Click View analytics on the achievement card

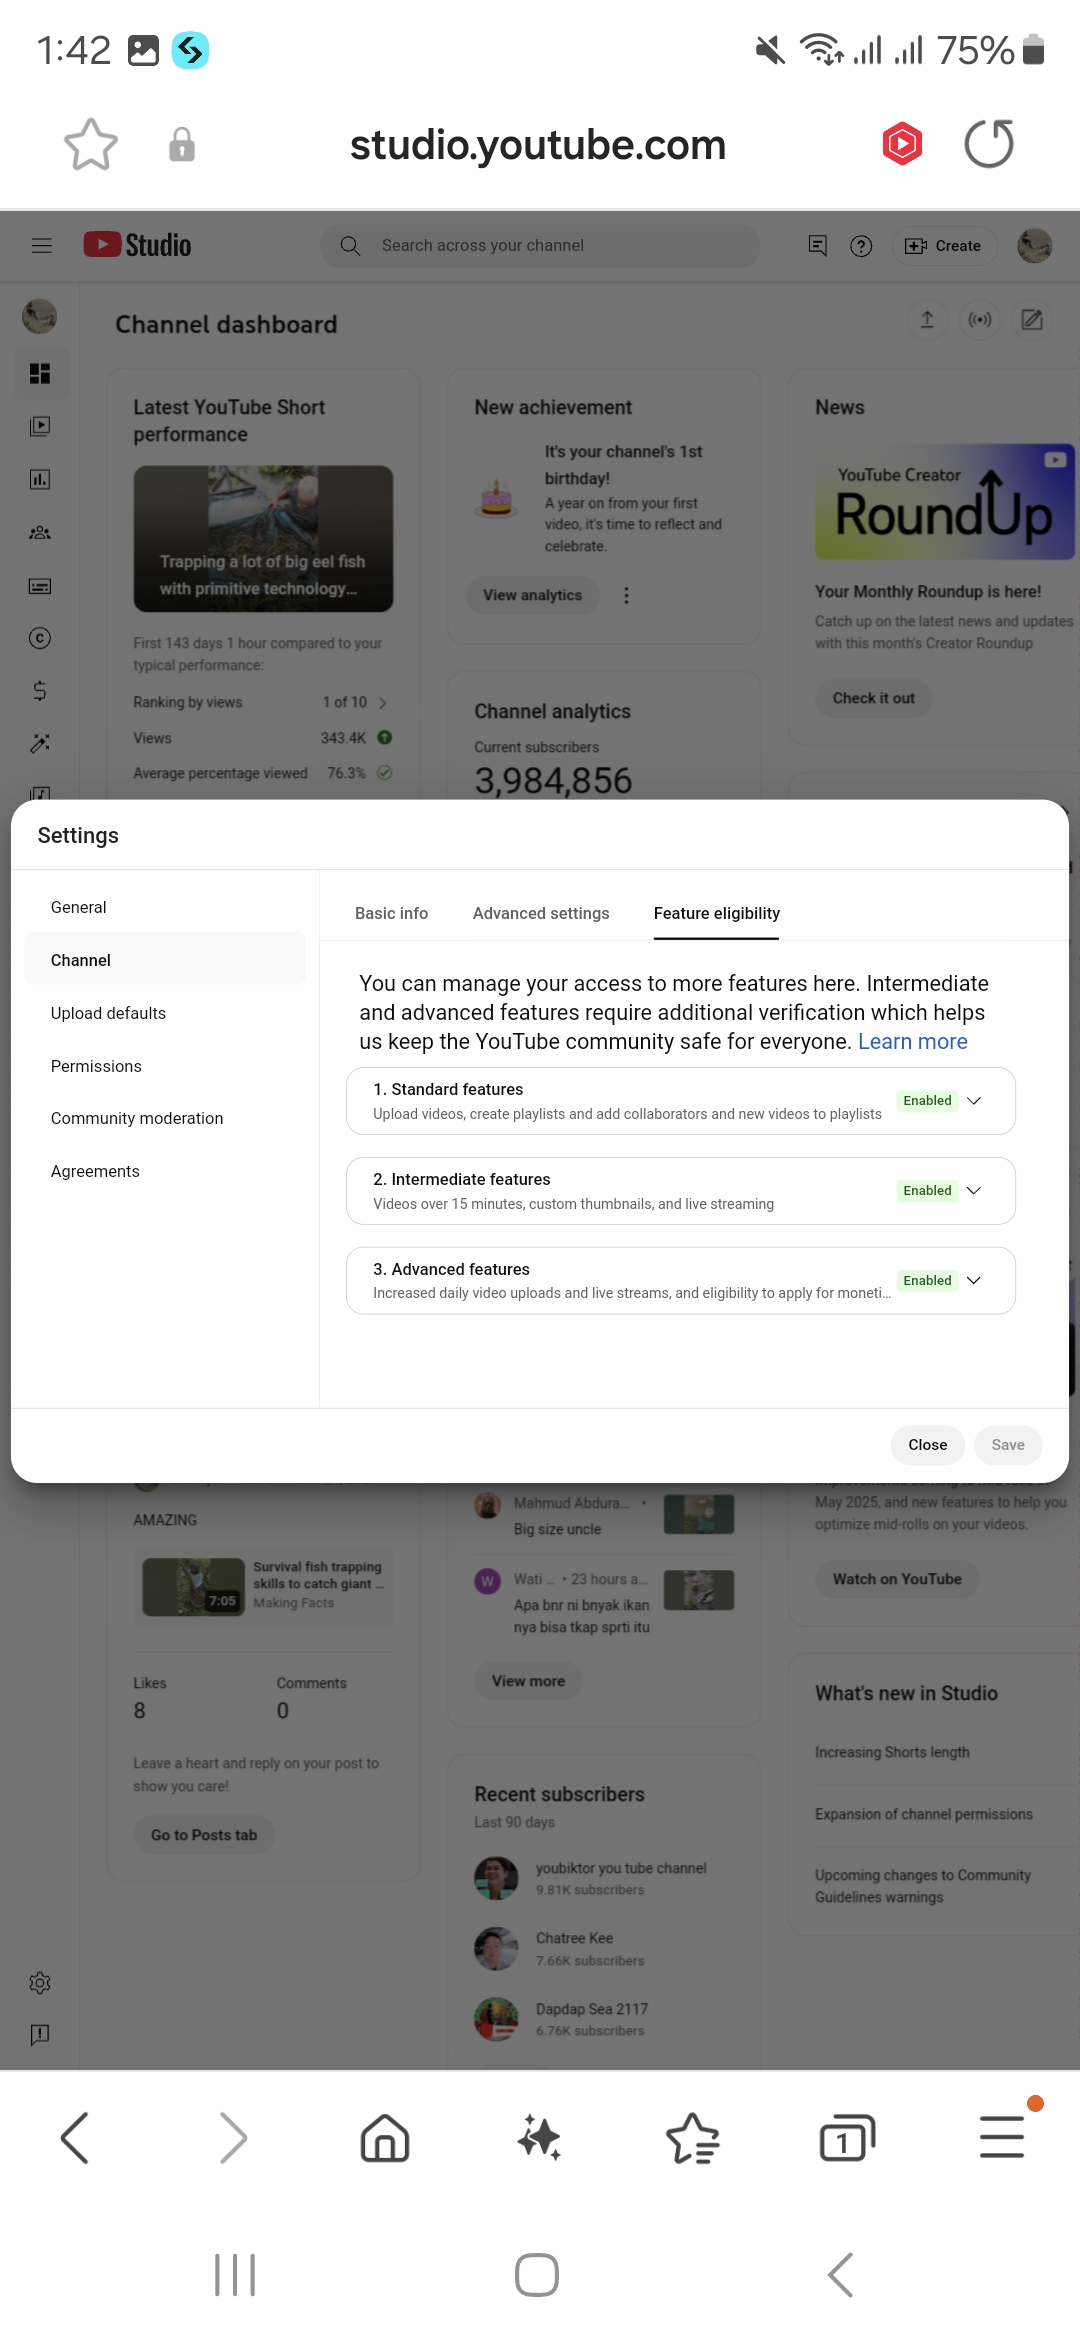click(x=532, y=595)
